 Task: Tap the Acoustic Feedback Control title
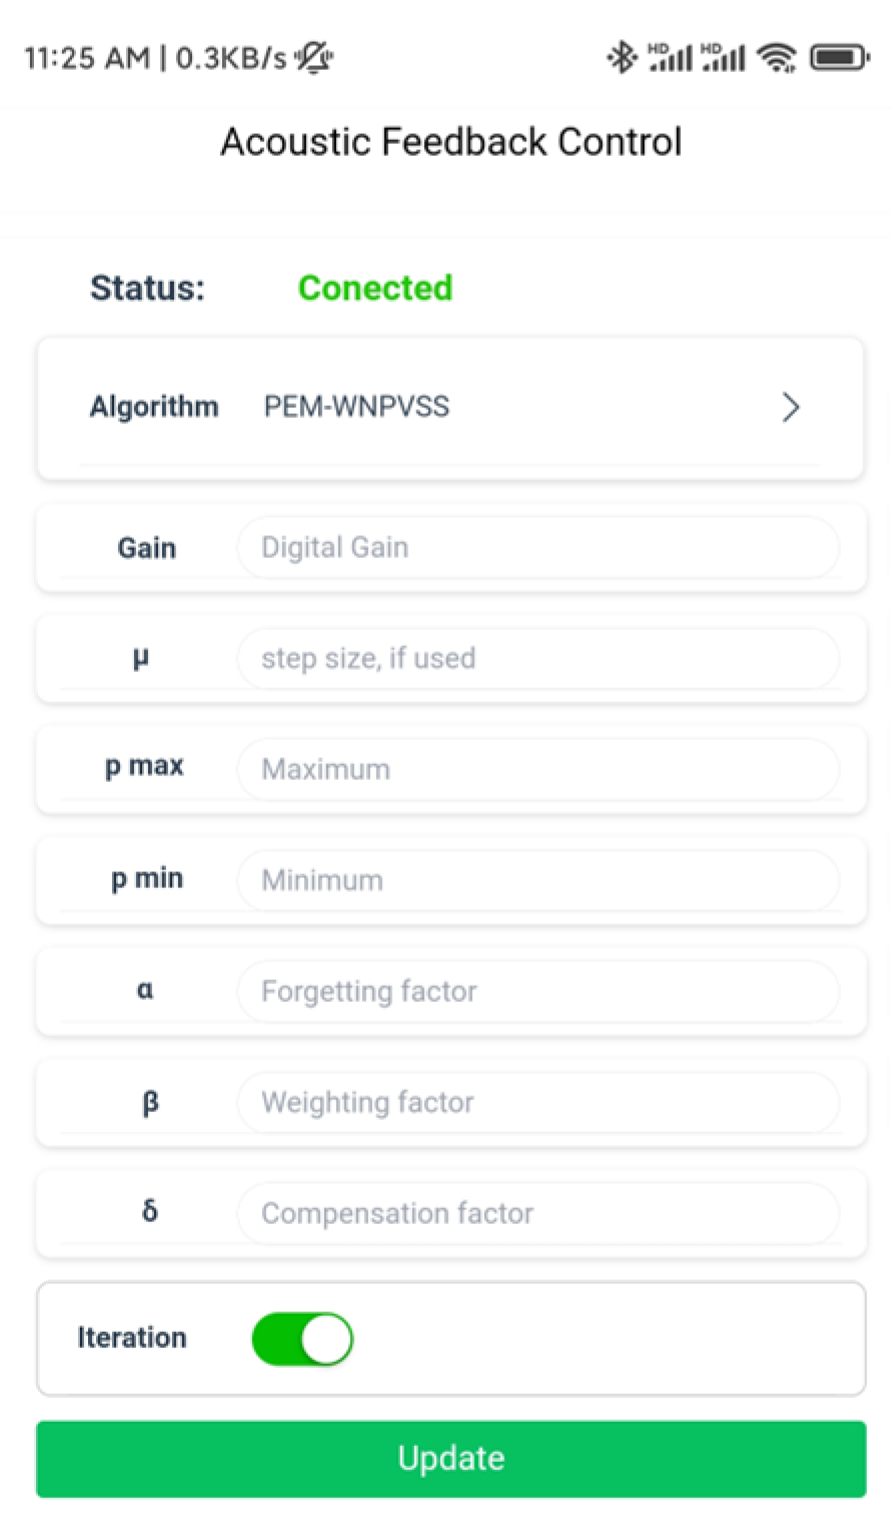coord(451,142)
